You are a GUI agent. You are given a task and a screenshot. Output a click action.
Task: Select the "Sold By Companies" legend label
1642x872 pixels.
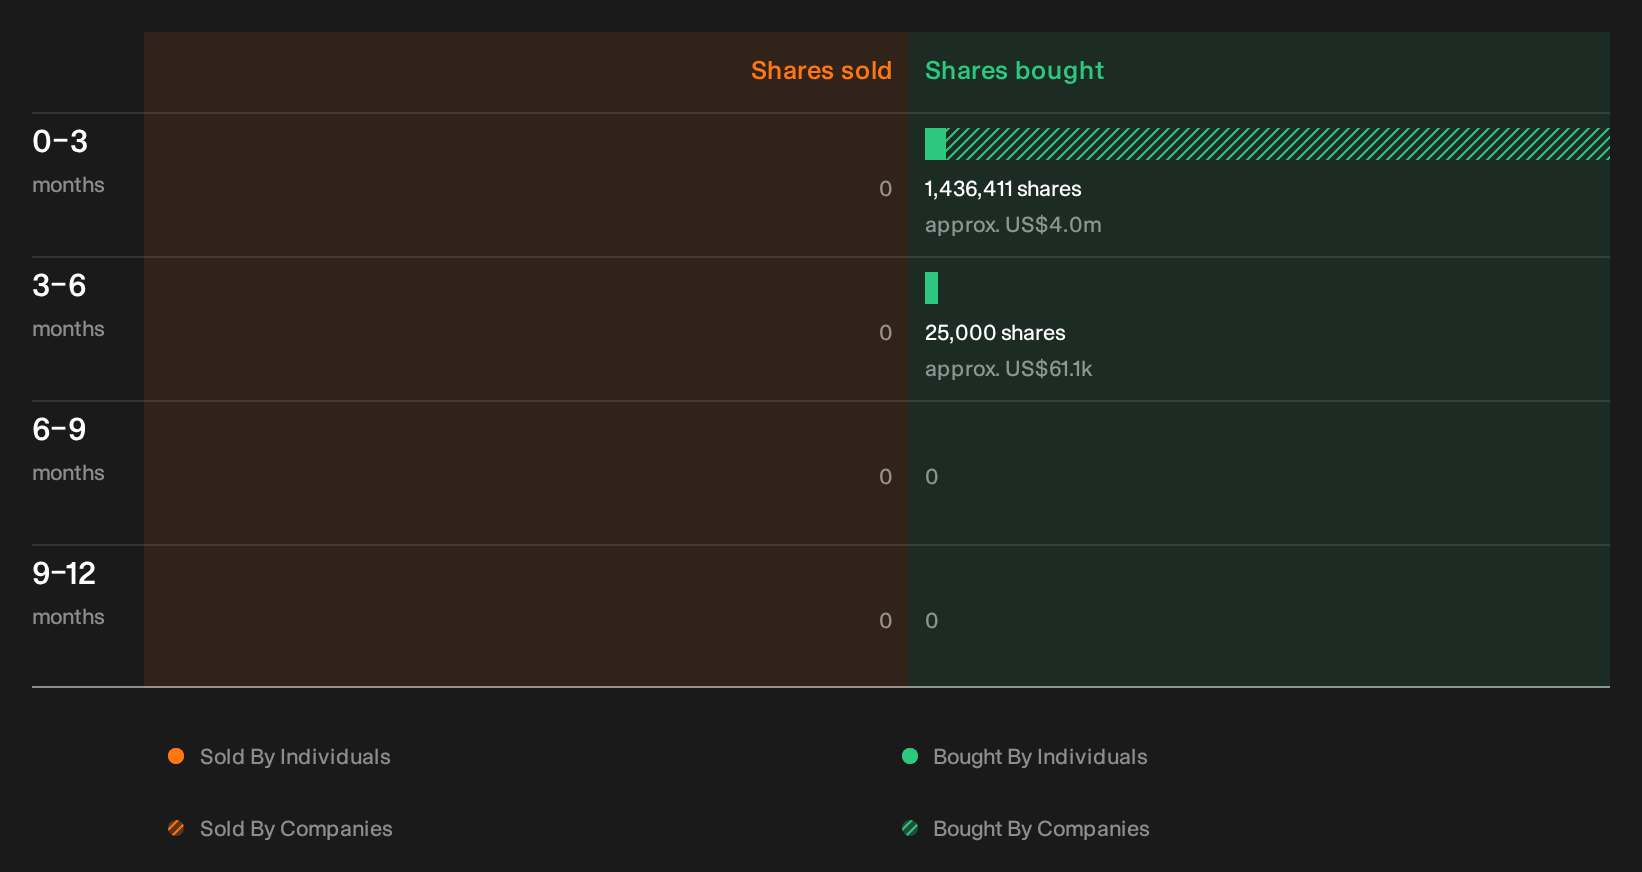pyautogui.click(x=296, y=829)
